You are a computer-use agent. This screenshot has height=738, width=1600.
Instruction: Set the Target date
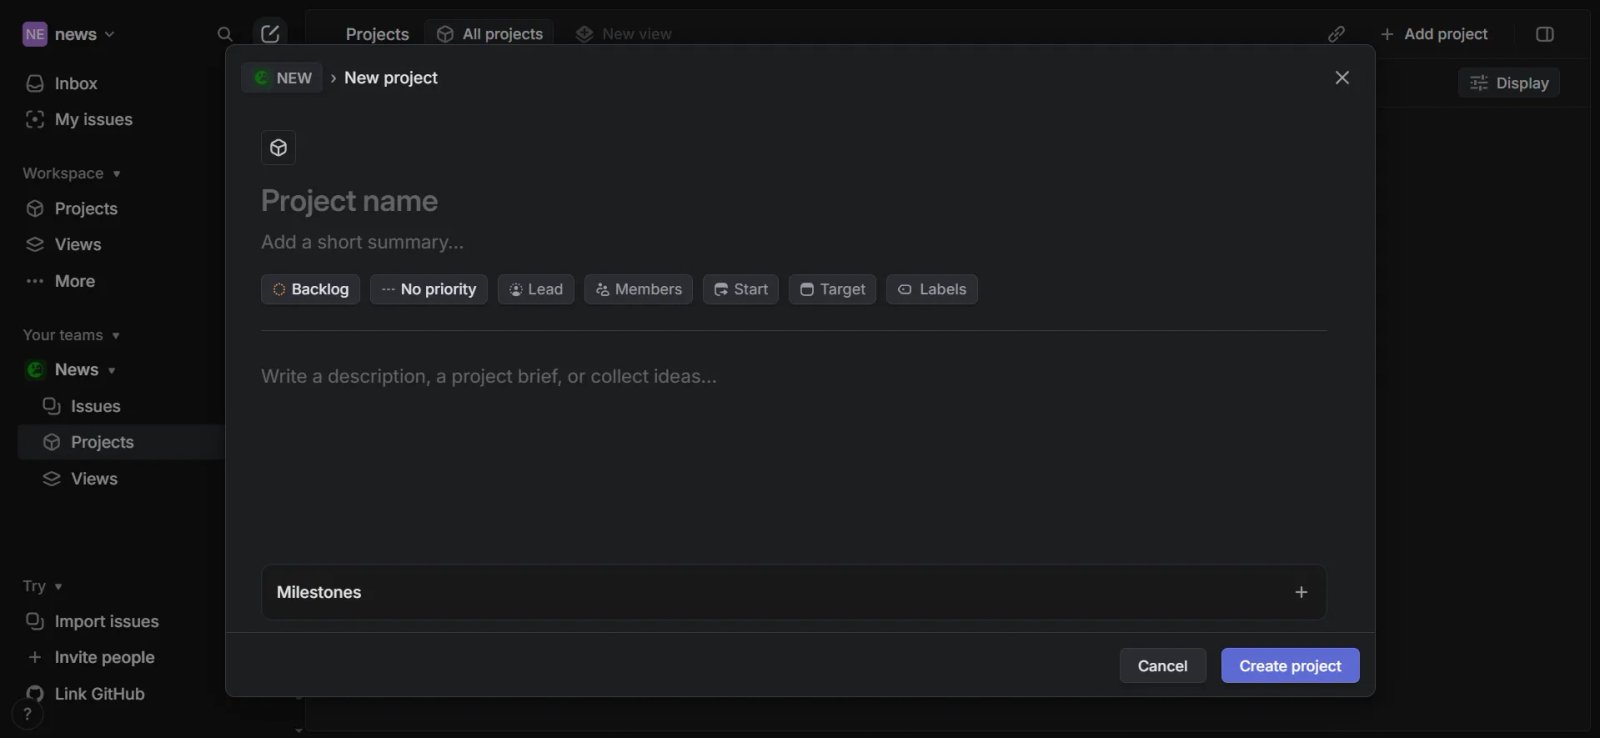[832, 289]
